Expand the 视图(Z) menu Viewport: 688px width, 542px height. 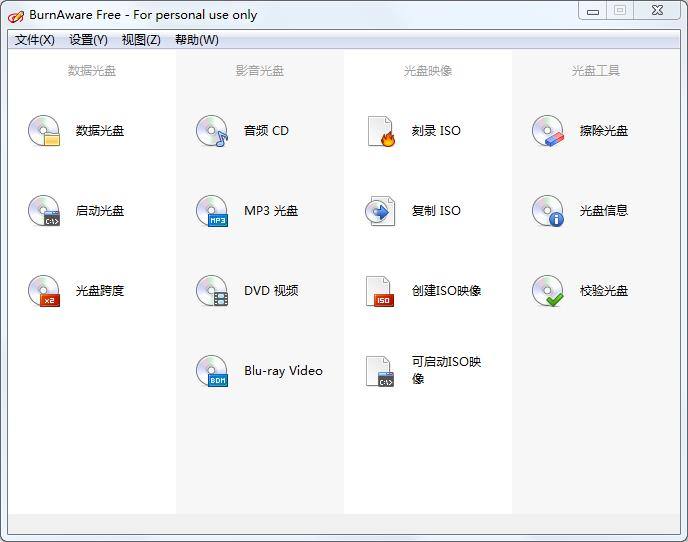[141, 40]
